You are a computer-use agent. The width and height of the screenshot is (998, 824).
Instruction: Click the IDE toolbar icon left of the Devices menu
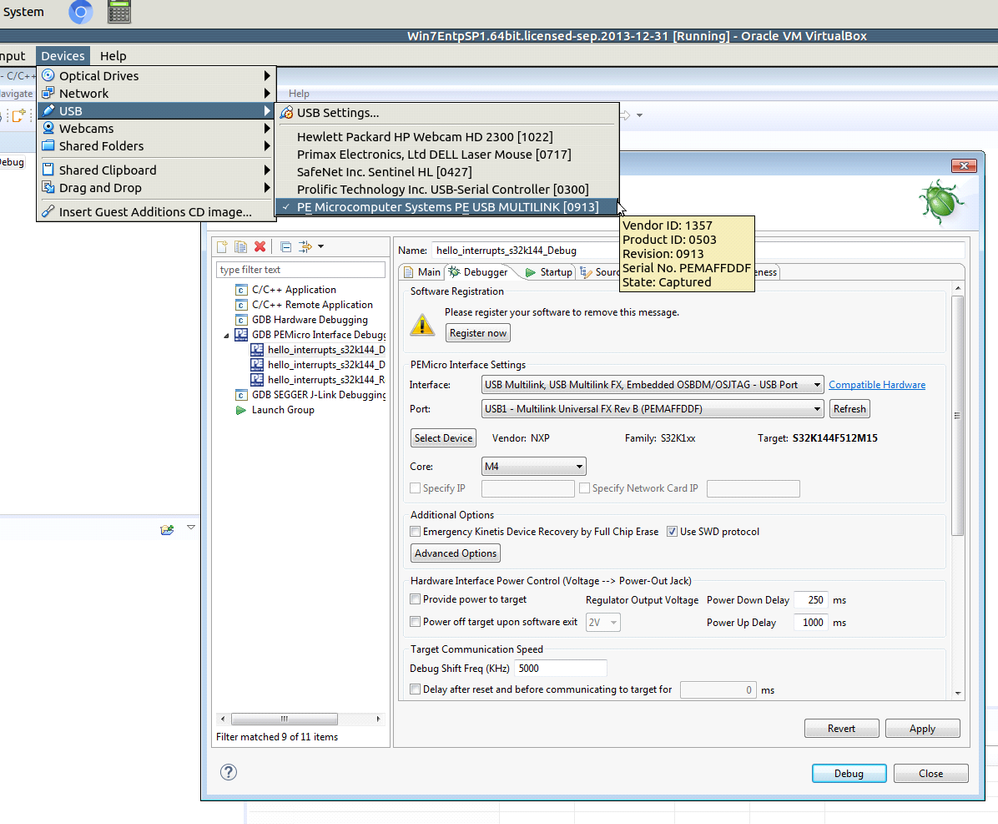pyautogui.click(x=18, y=115)
